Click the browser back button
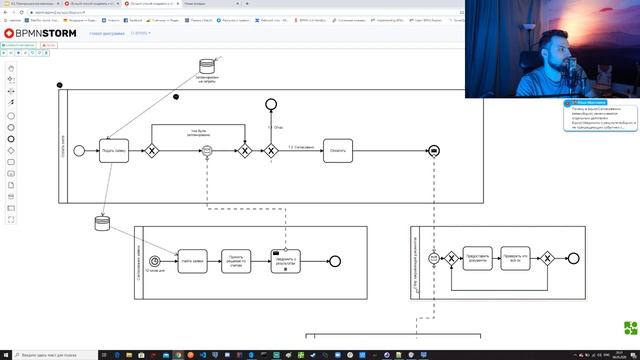Screen dimensions: 640x360 (x=5, y=12)
